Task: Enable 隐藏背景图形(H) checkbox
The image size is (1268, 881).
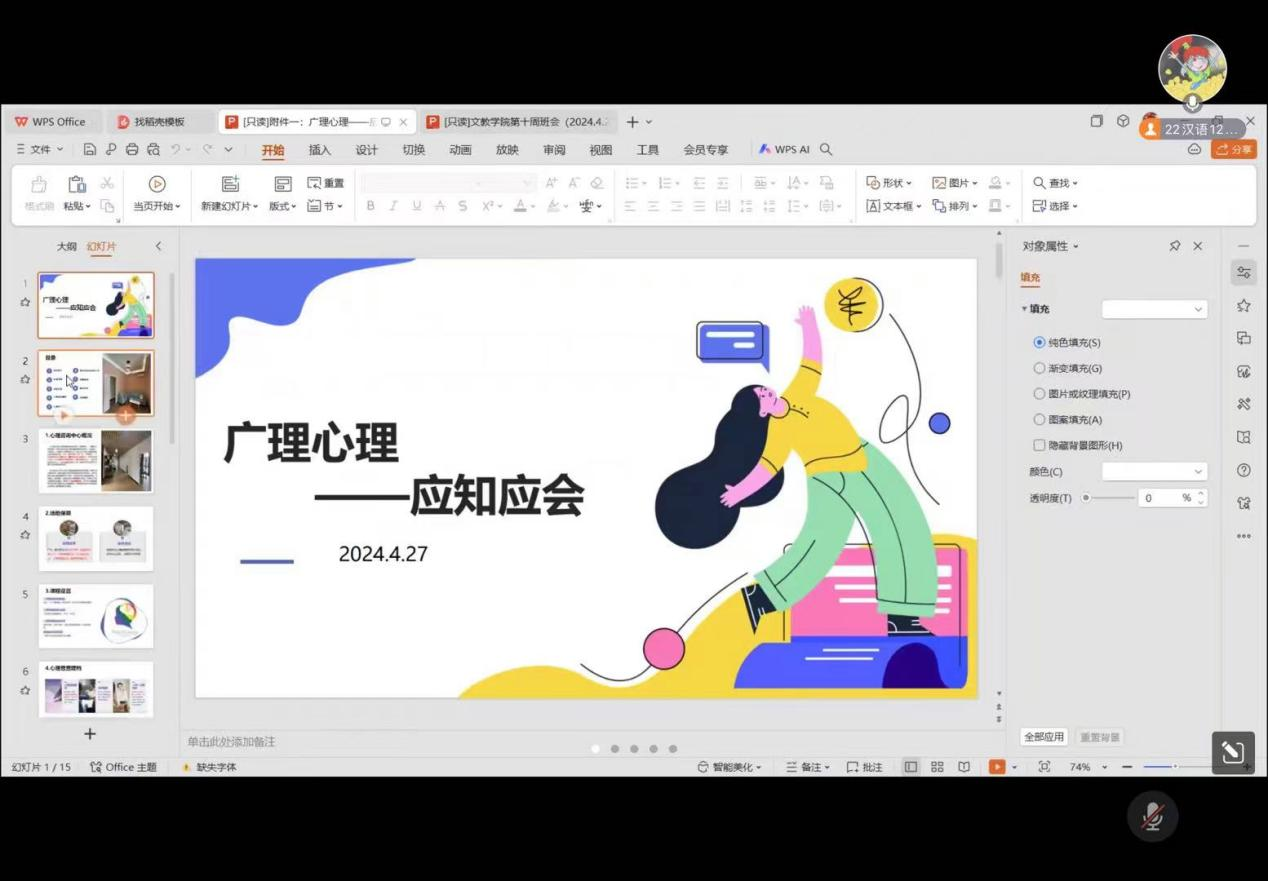Action: pos(1040,445)
